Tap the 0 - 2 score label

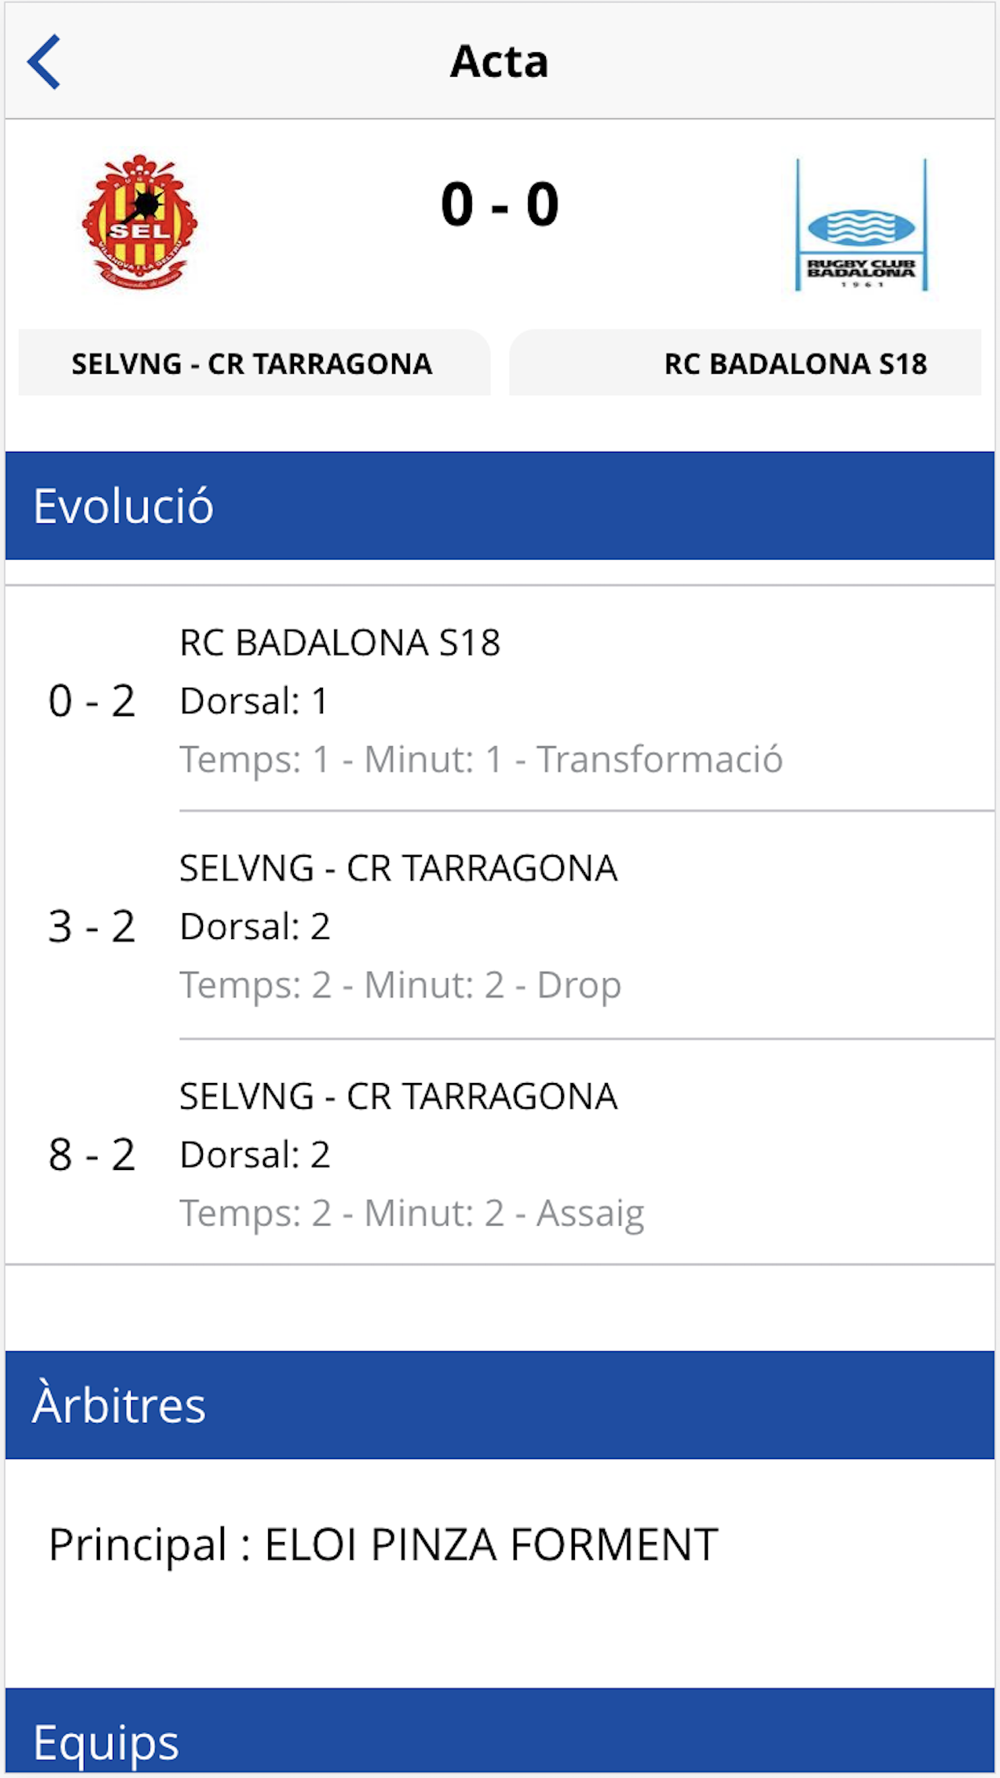pos(92,701)
